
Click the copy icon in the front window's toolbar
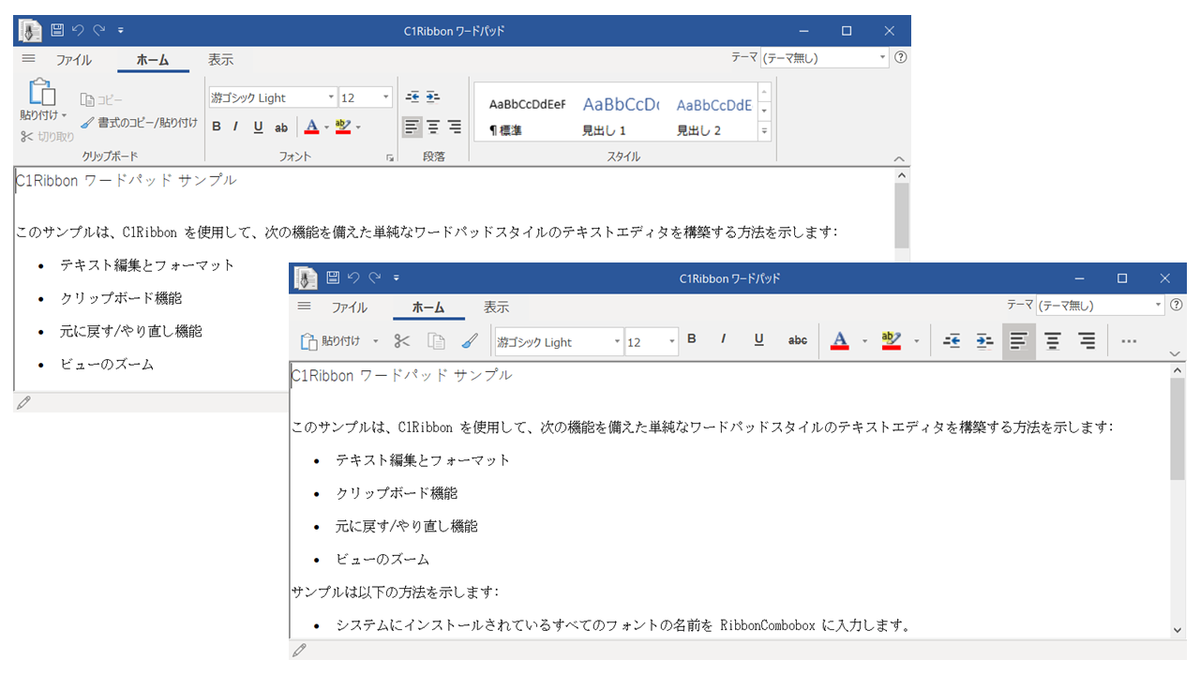tap(436, 341)
